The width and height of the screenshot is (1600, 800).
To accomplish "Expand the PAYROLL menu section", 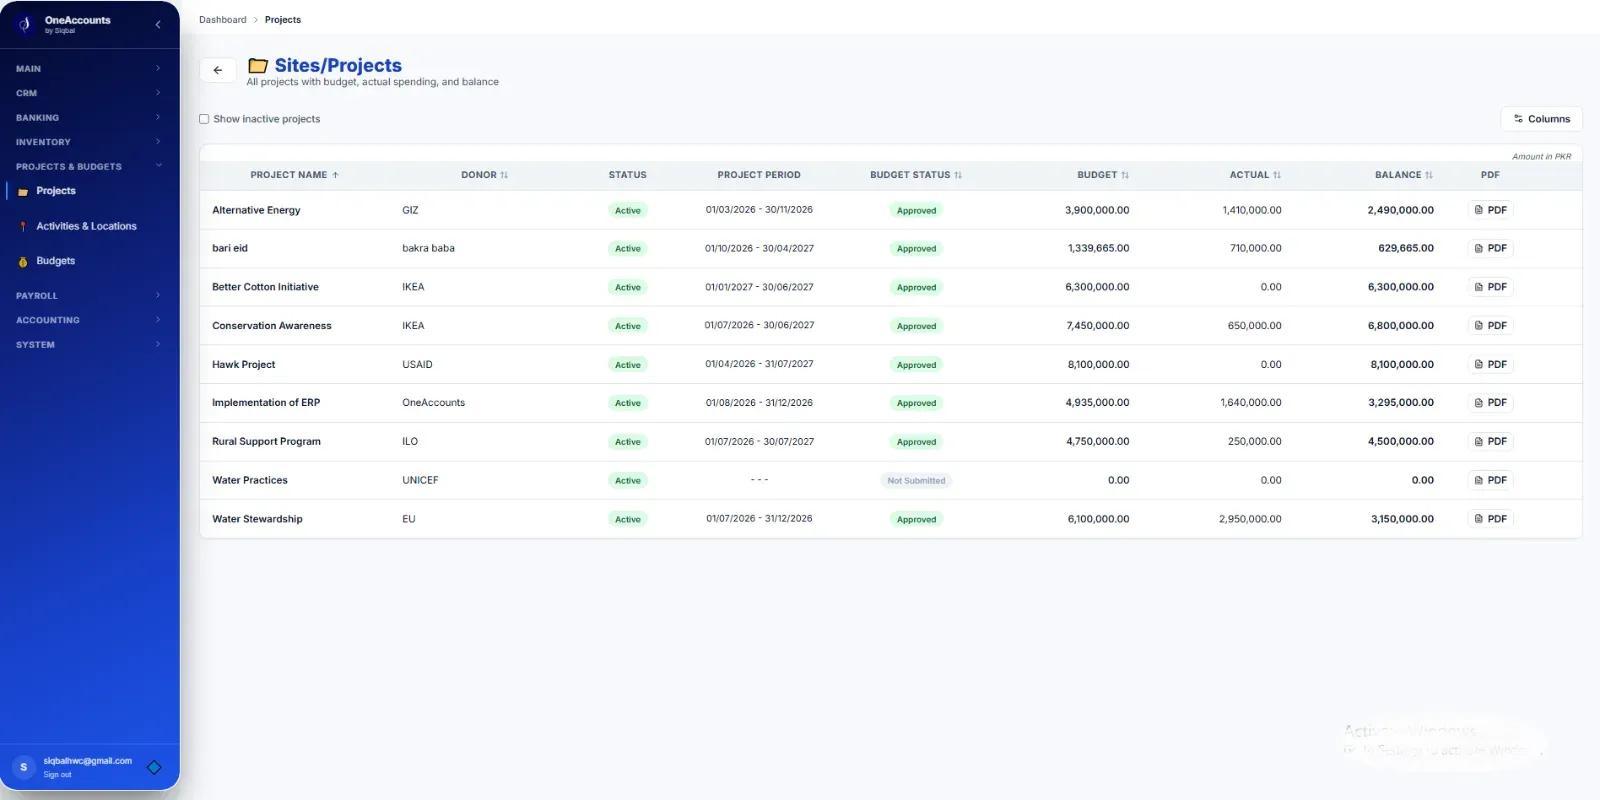I will coord(88,296).
